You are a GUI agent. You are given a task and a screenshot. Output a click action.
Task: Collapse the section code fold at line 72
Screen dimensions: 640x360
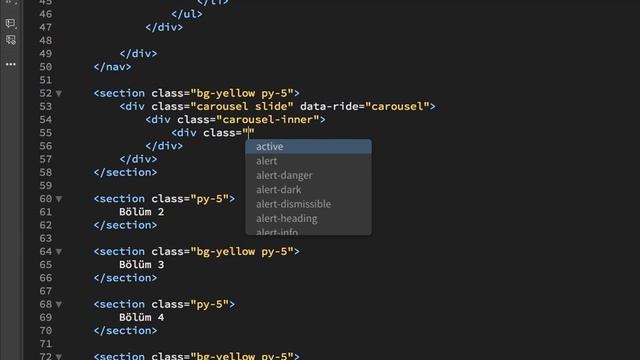point(59,356)
